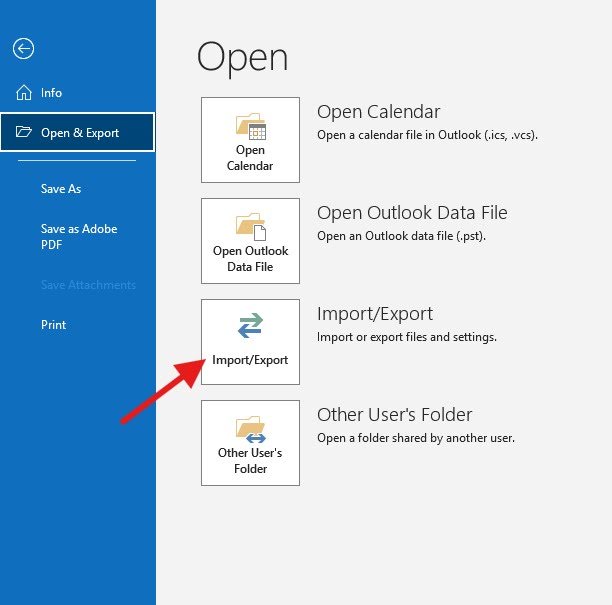Click the open folder icon beside Open & Export
Screen dimensions: 612x605
23,132
